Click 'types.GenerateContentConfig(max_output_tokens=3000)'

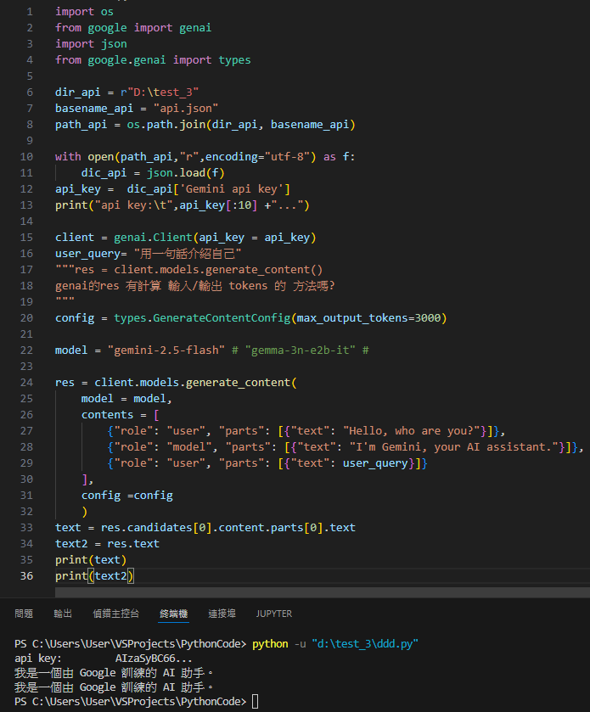pos(280,318)
